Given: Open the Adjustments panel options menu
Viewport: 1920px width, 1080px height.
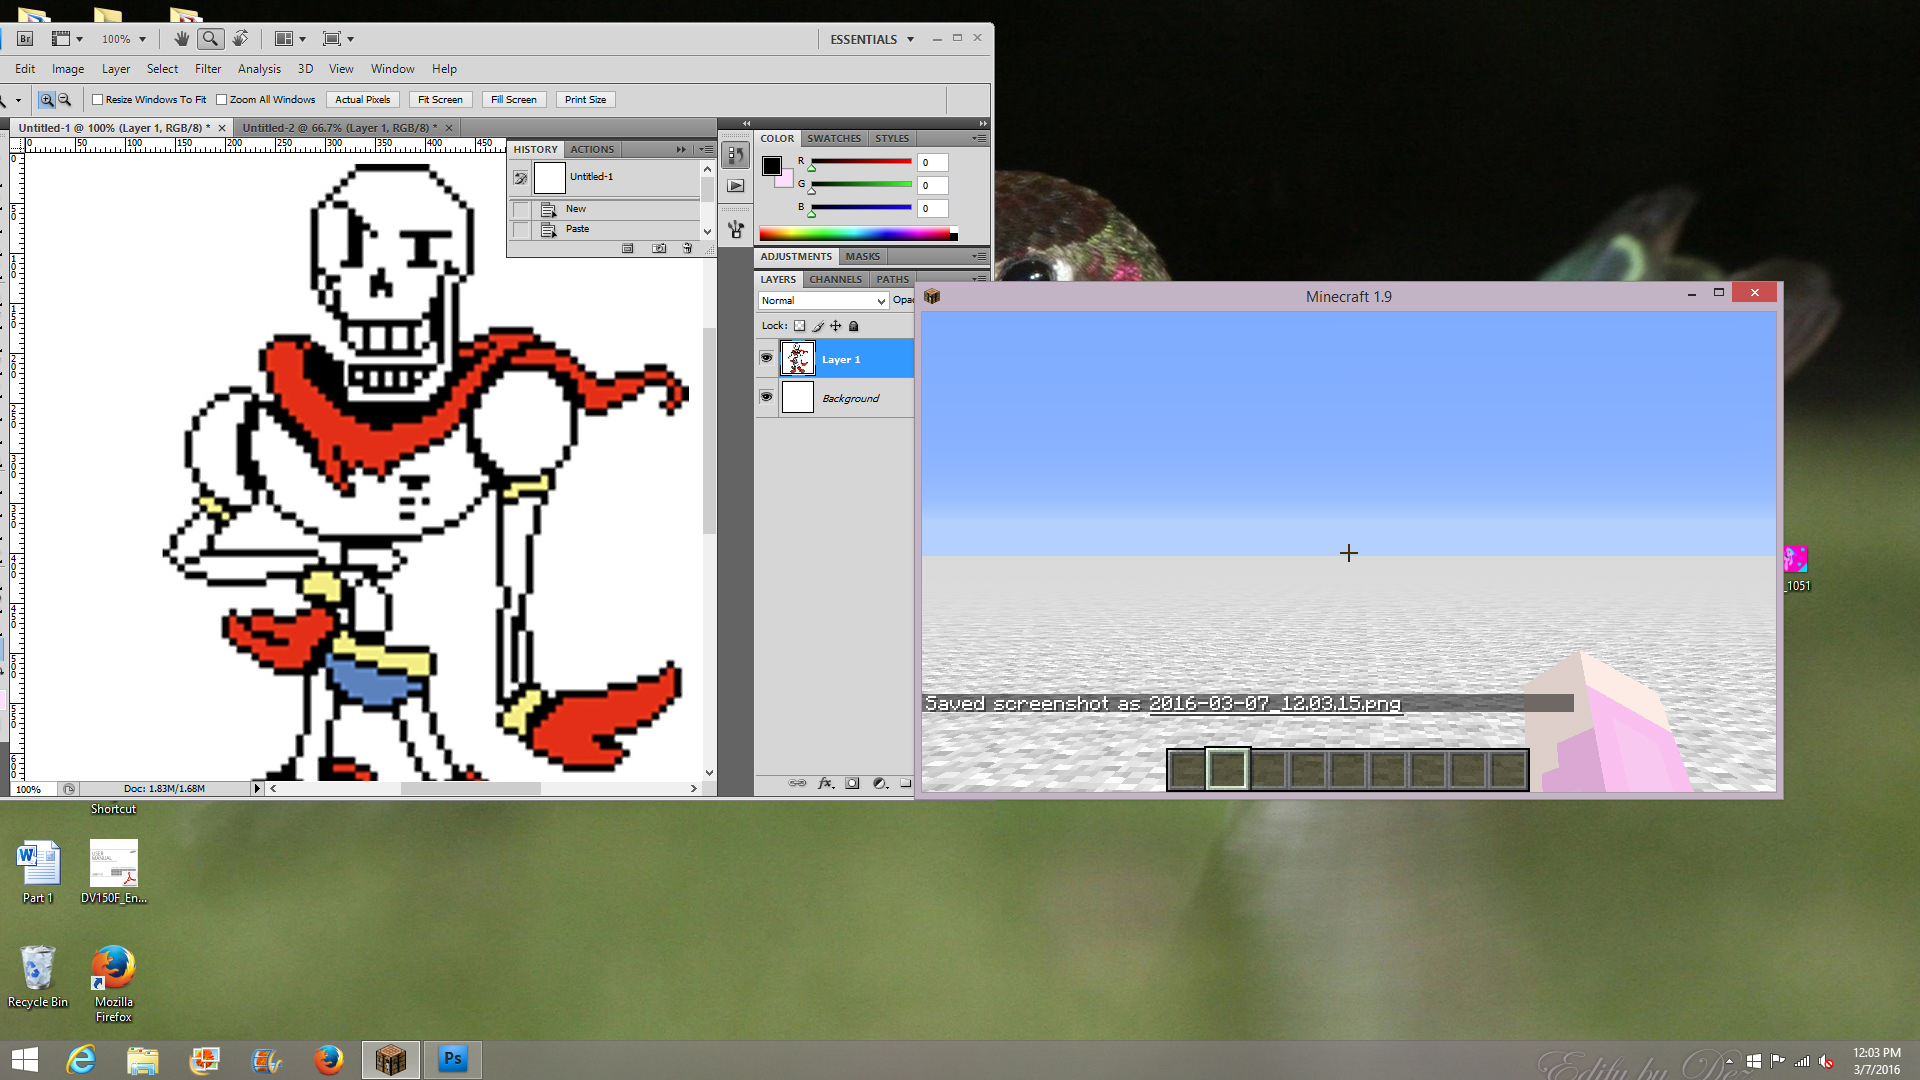Looking at the screenshot, I should coord(979,256).
